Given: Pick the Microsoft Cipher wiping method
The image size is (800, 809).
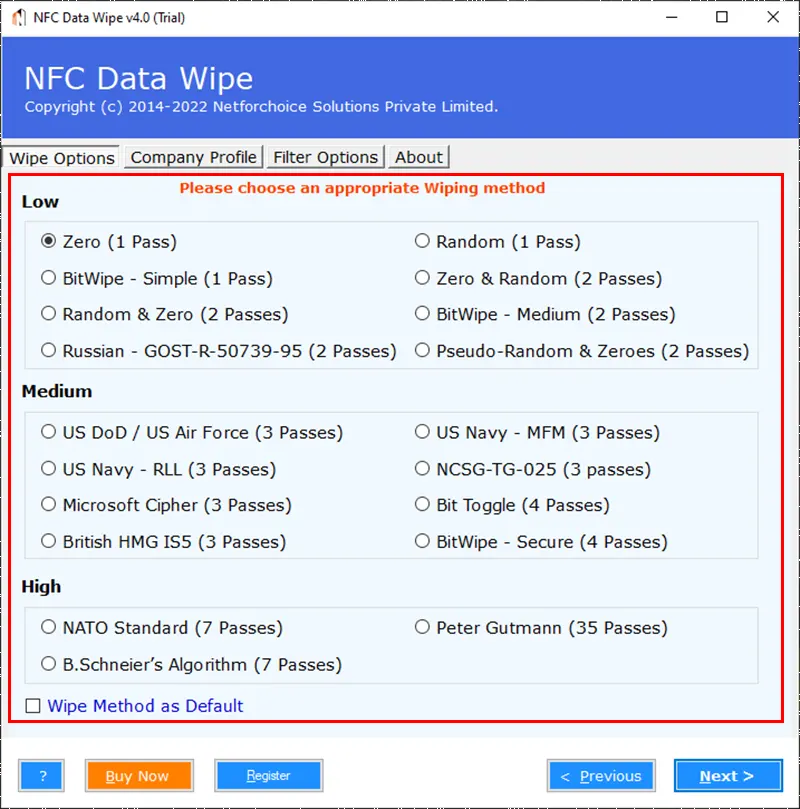Looking at the screenshot, I should click(47, 504).
